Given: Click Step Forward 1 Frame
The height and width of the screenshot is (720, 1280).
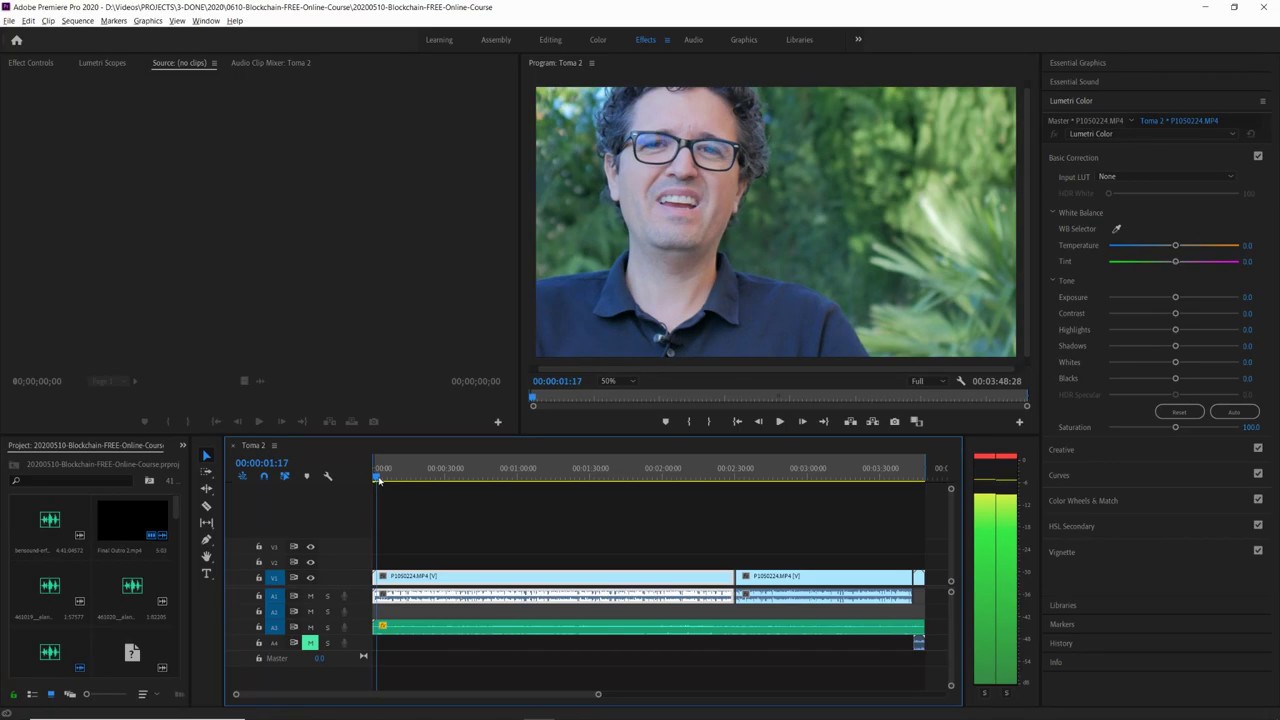Looking at the screenshot, I should click(801, 422).
